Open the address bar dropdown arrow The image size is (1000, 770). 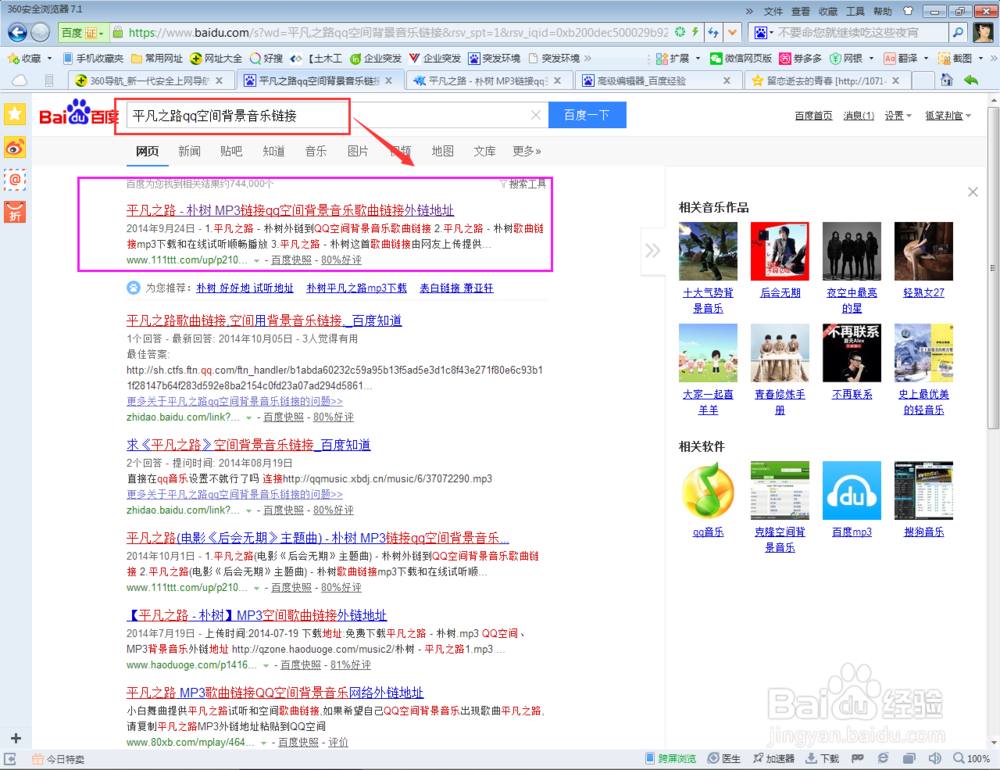tap(733, 32)
